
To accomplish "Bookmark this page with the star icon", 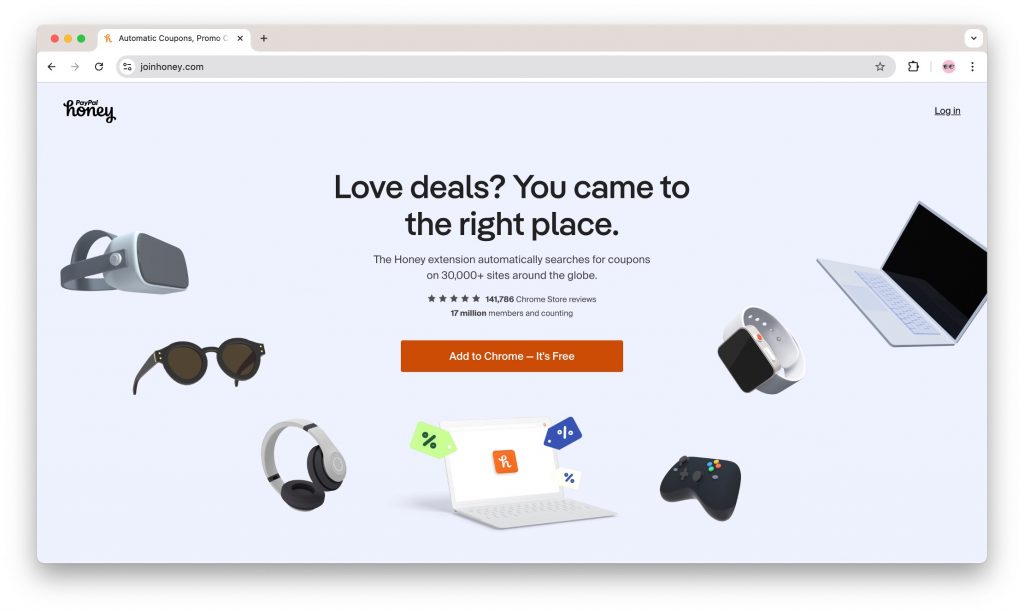I will click(880, 67).
